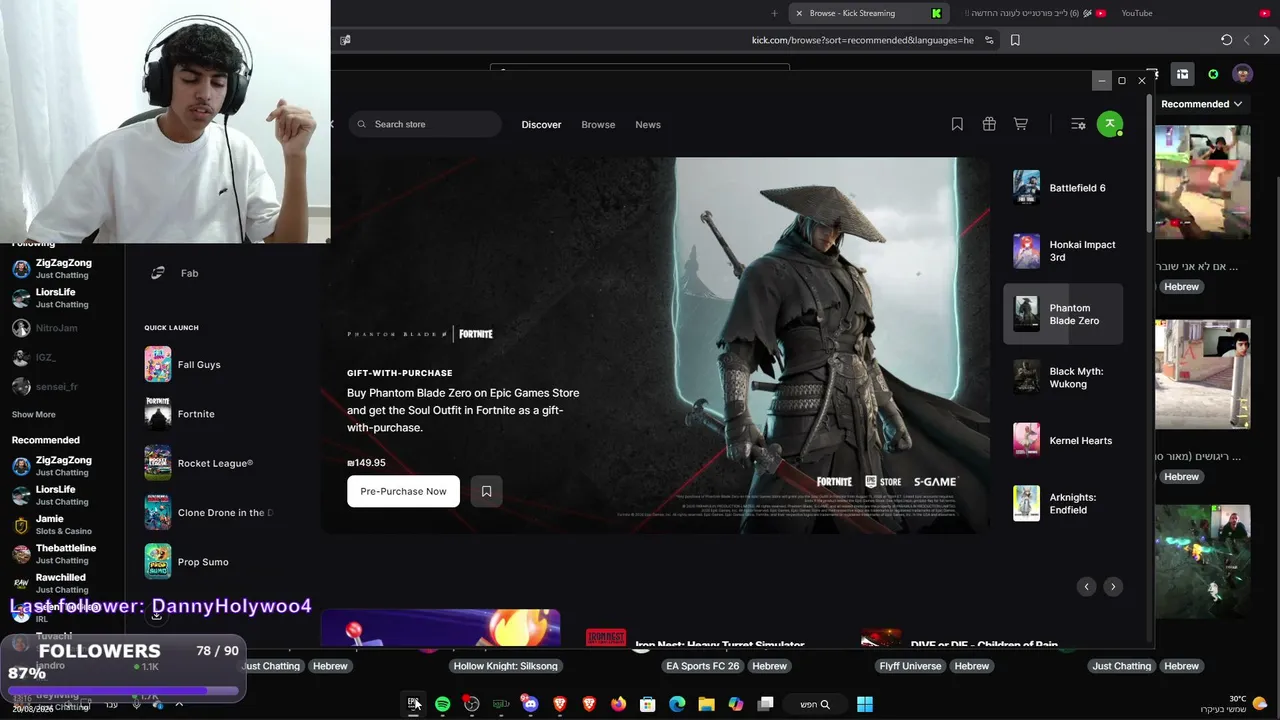Screen dimensions: 1280x720
Task: Select Phantom Blade Zero in featured list
Action: pyautogui.click(x=1063, y=314)
